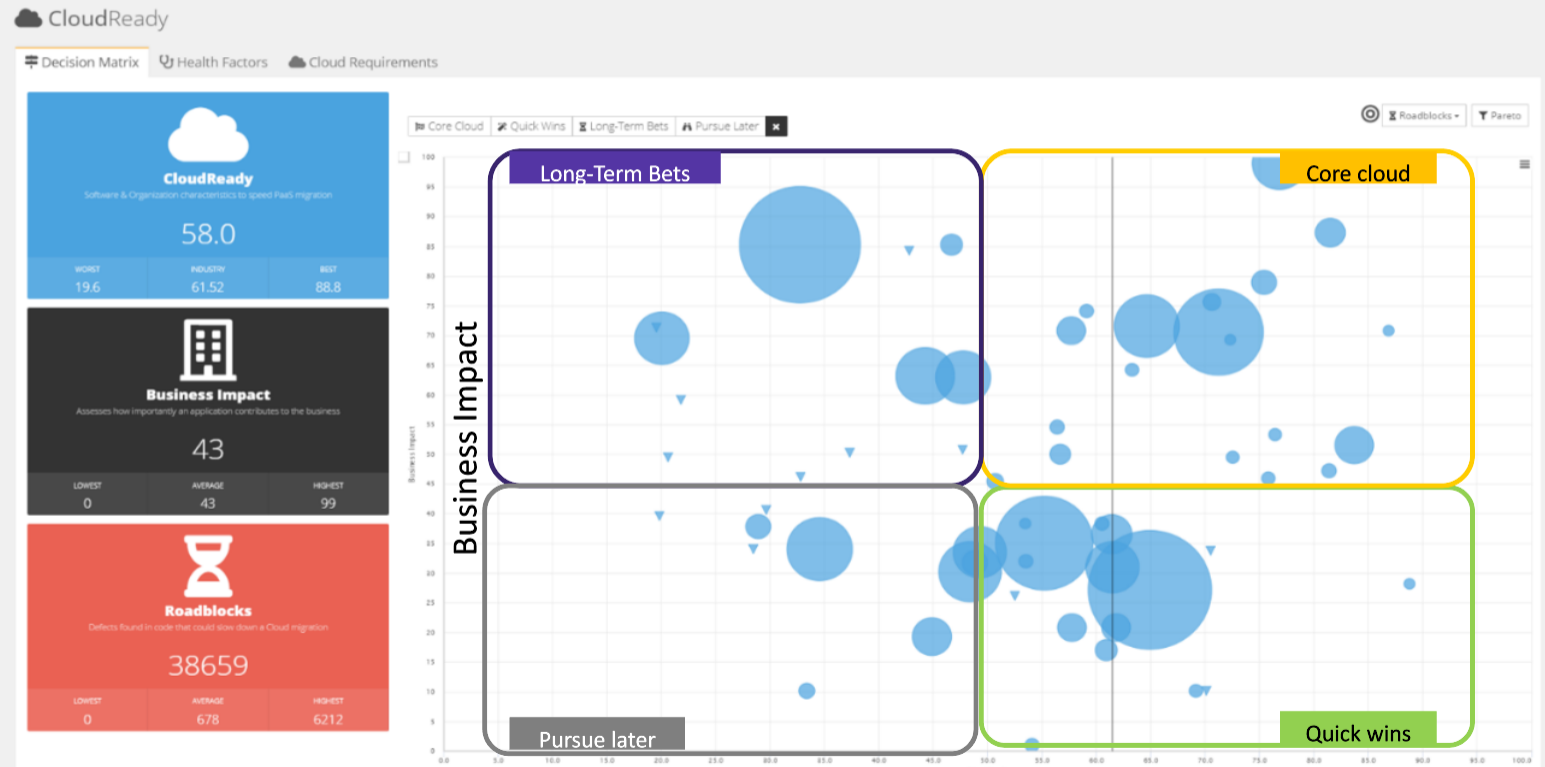
Task: Click the triangle marker at CloudReady 20, impact 39
Action: coord(659,516)
